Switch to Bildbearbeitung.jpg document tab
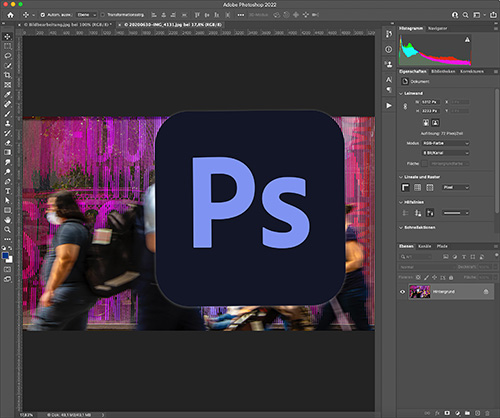The height and width of the screenshot is (418, 500). [67, 25]
